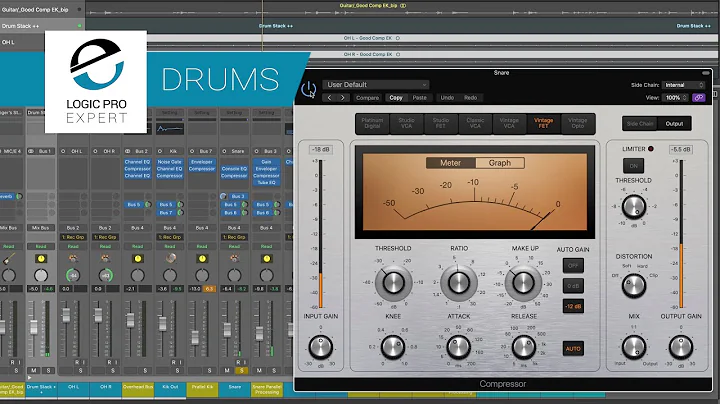This screenshot has height=404, width=720.
Task: Click the Kik channel drum icon
Action: click(170, 258)
